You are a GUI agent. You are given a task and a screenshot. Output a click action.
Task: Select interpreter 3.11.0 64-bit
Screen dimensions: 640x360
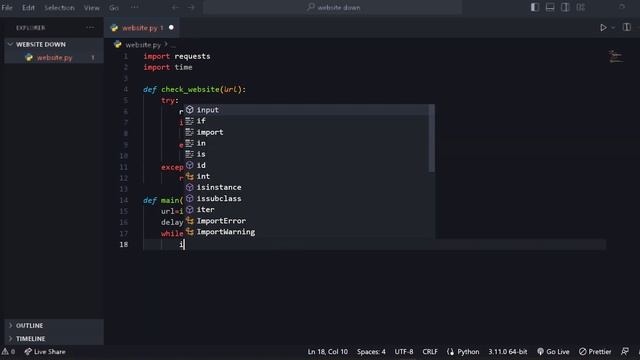(508, 351)
